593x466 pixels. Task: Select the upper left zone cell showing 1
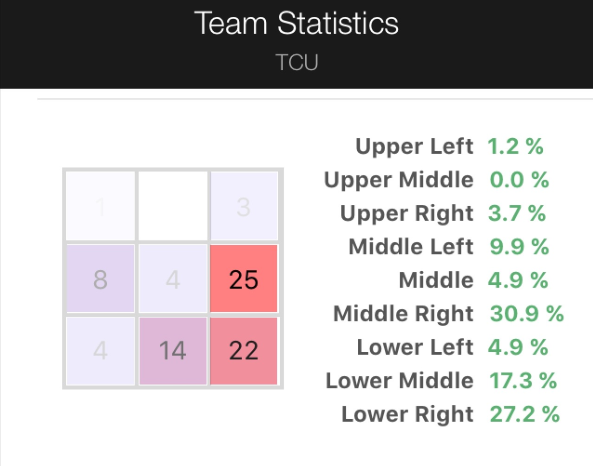[101, 206]
